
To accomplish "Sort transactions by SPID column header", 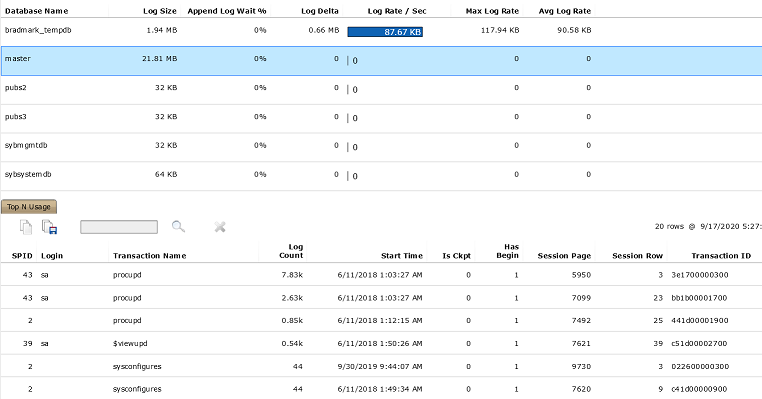I will (22, 256).
